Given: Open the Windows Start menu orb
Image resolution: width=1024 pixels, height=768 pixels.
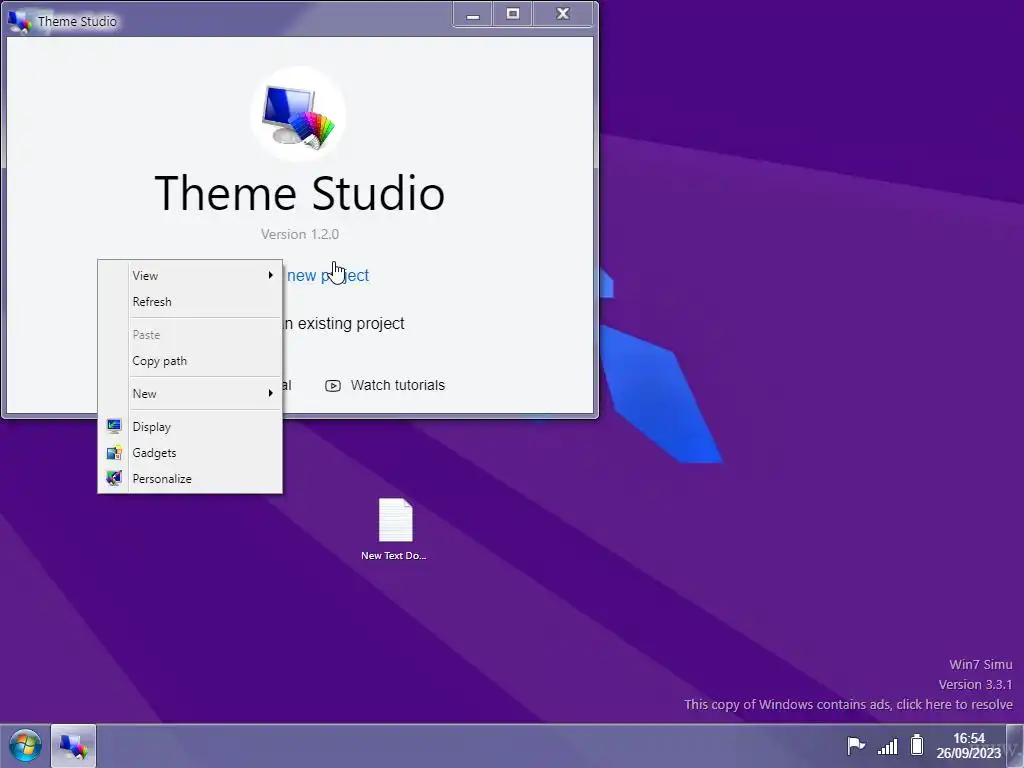Looking at the screenshot, I should tap(25, 746).
